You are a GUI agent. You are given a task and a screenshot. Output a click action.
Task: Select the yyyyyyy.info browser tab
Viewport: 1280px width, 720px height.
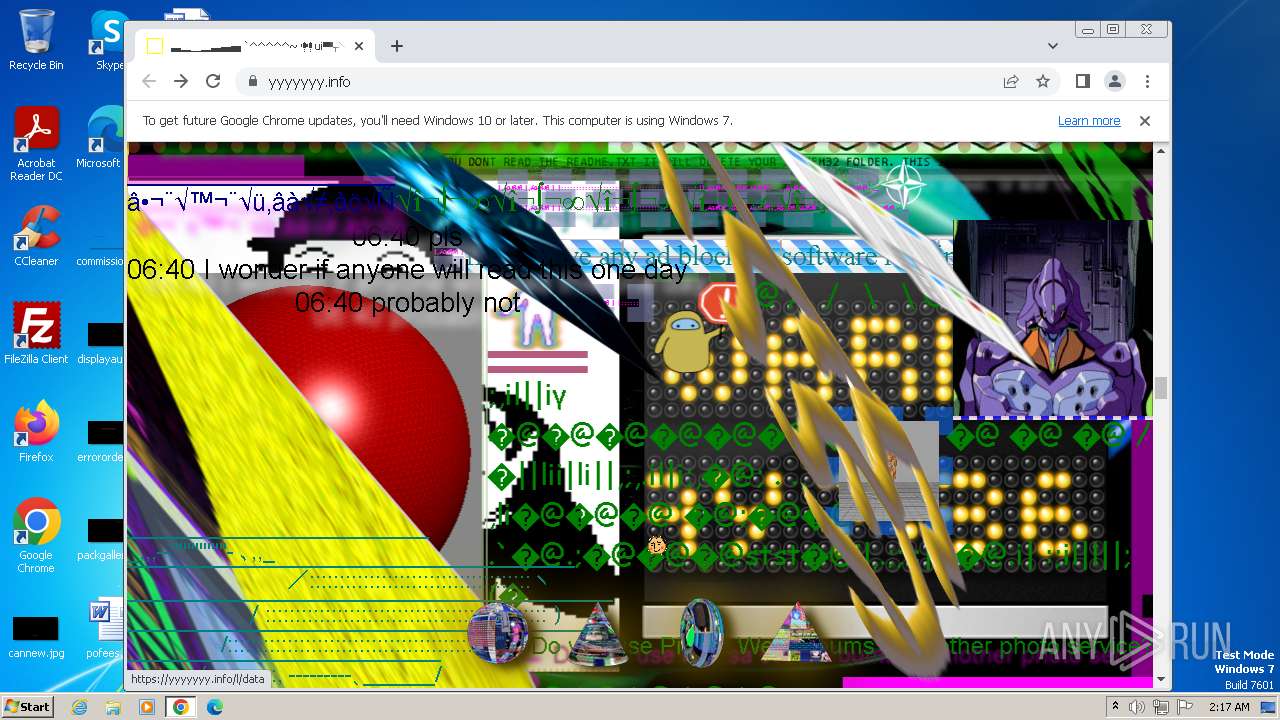[255, 46]
